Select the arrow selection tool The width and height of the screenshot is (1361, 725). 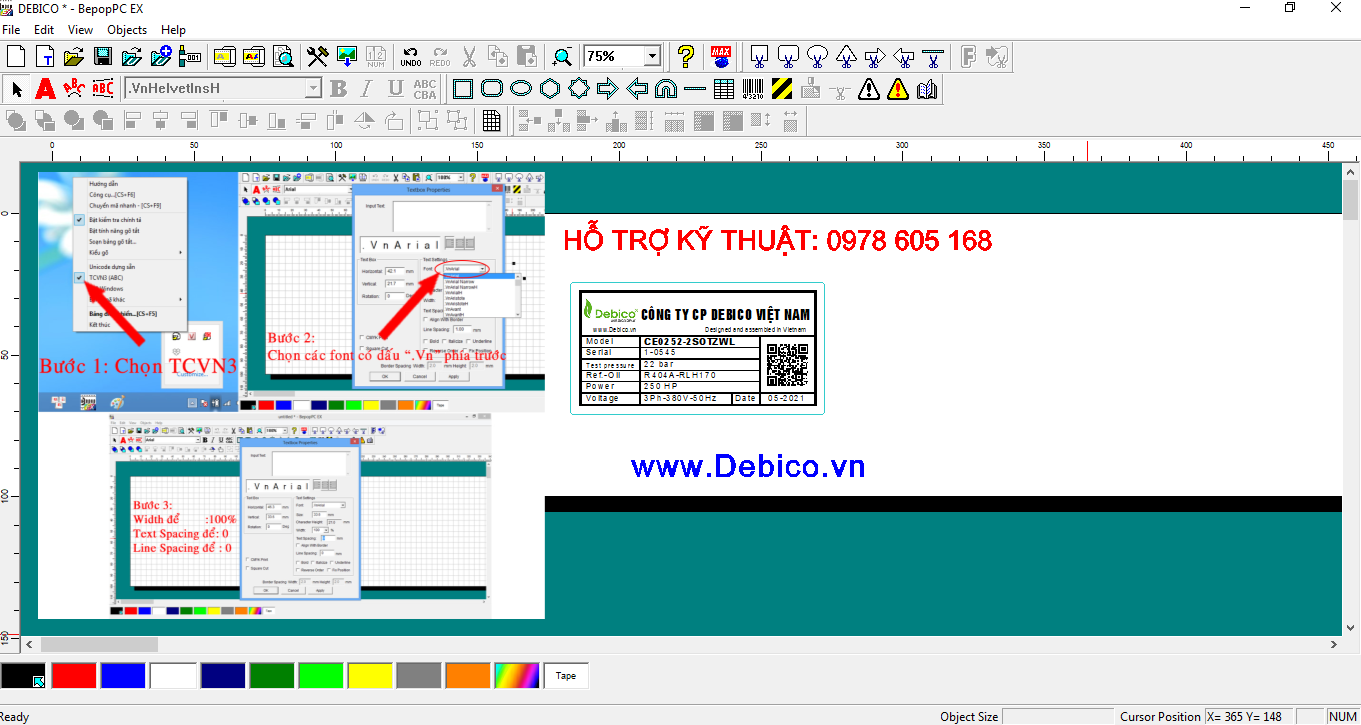[x=15, y=89]
